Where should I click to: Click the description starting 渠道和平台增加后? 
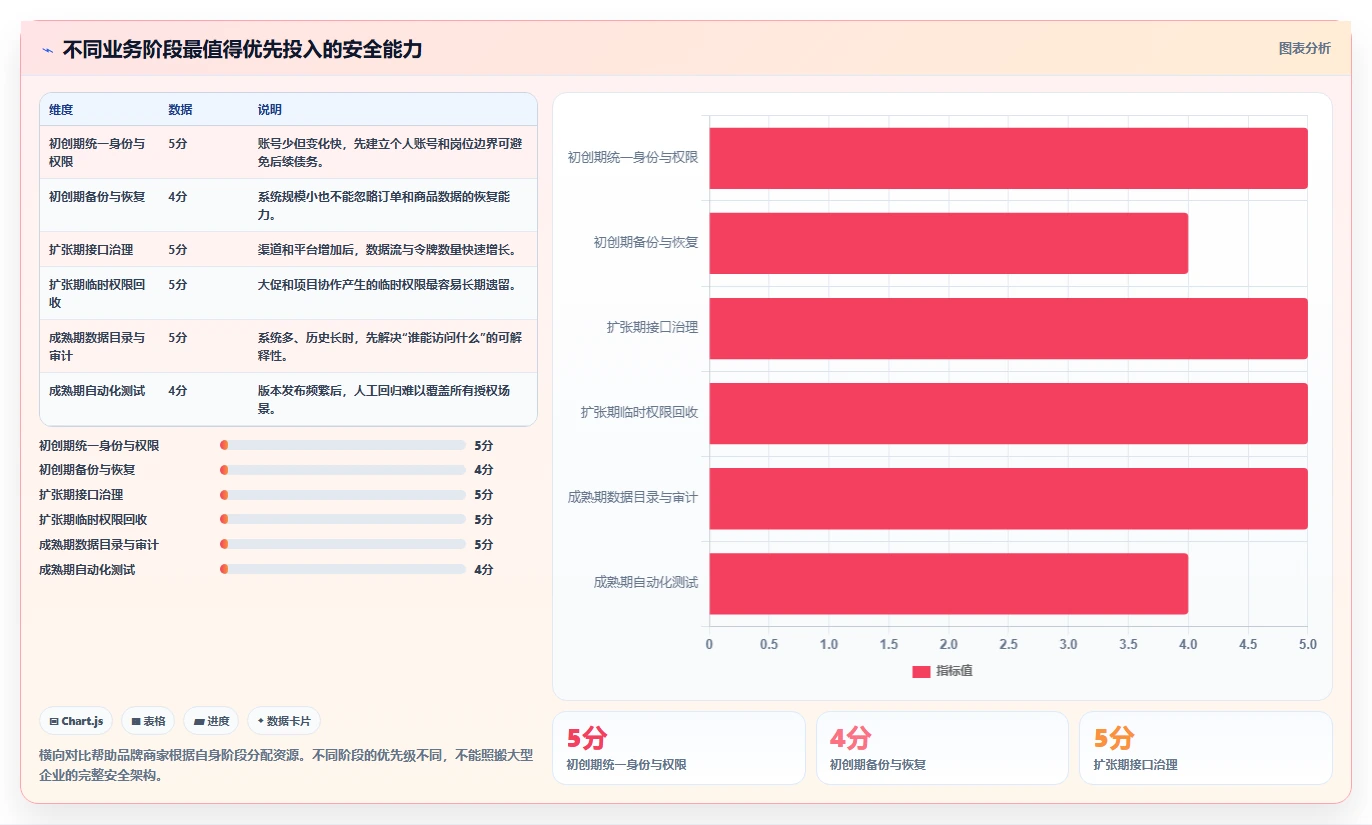[x=387, y=250]
